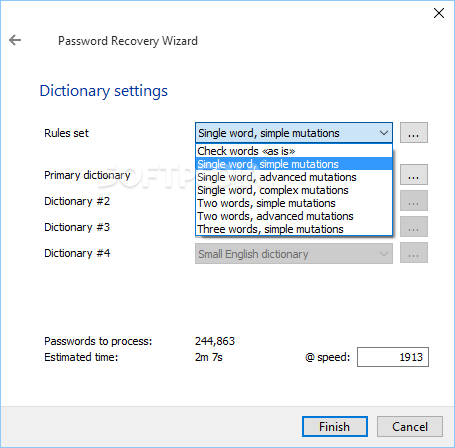The image size is (455, 448).
Task: Click ellipsis button next to Dictionary #3
Action: coord(414,227)
